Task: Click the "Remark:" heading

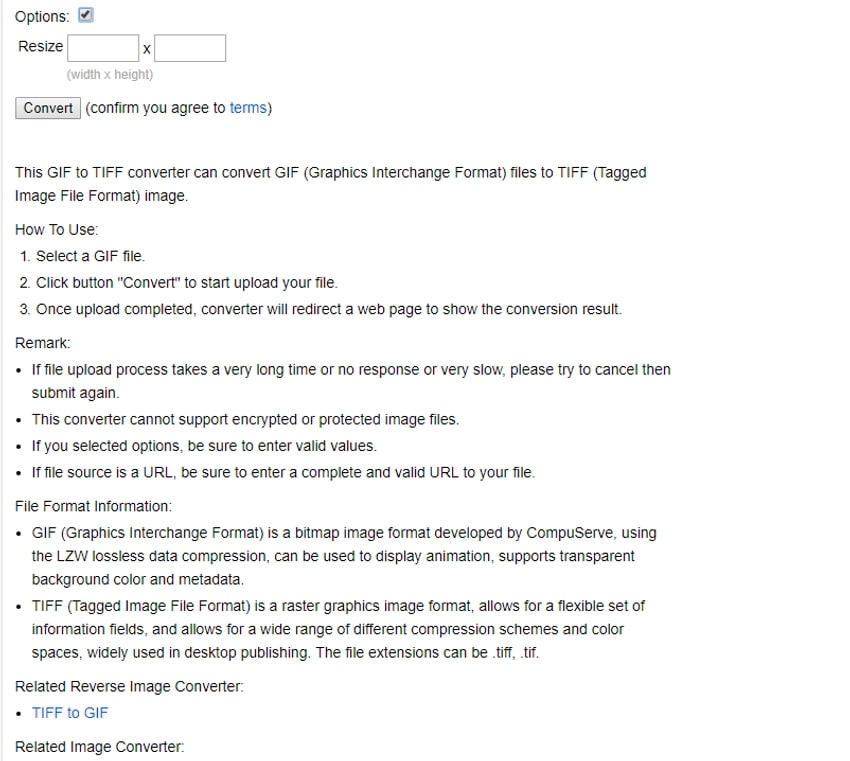Action: (43, 343)
